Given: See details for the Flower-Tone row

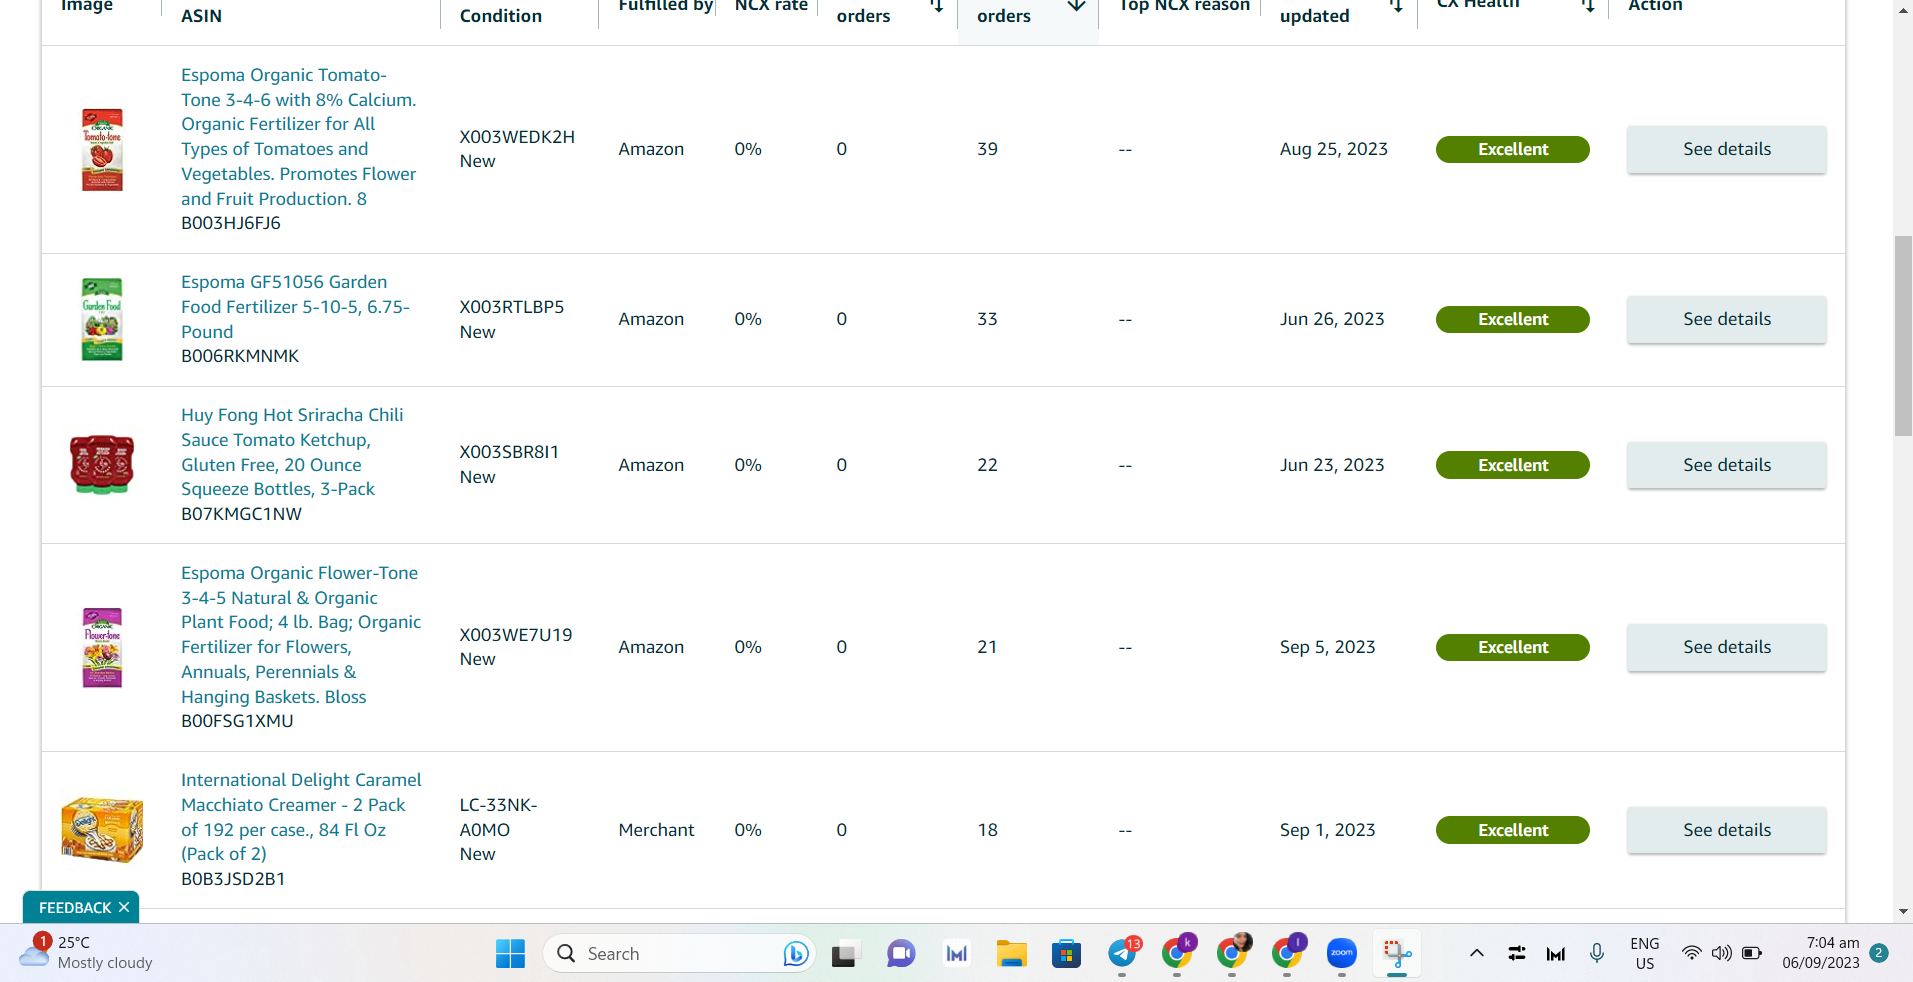Looking at the screenshot, I should coord(1726,647).
